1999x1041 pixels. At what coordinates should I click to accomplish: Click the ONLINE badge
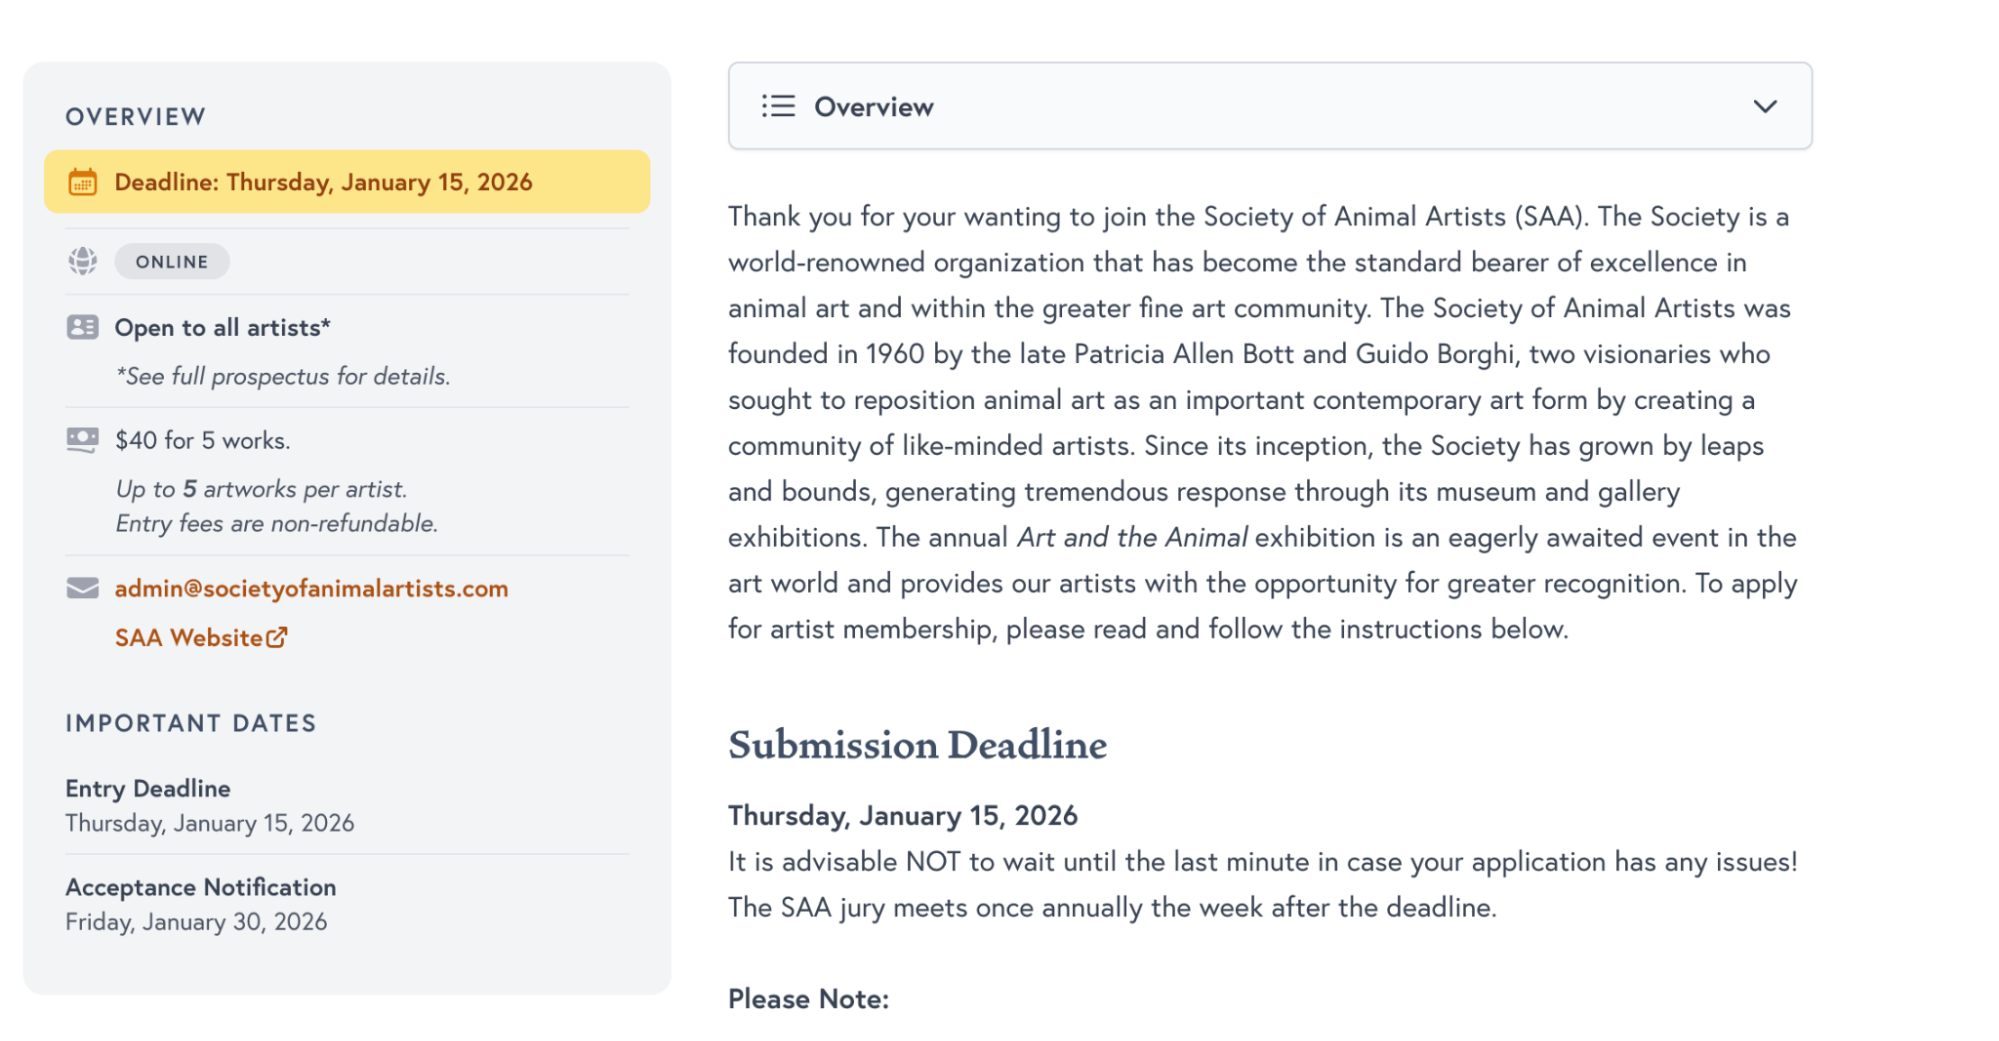pos(172,262)
